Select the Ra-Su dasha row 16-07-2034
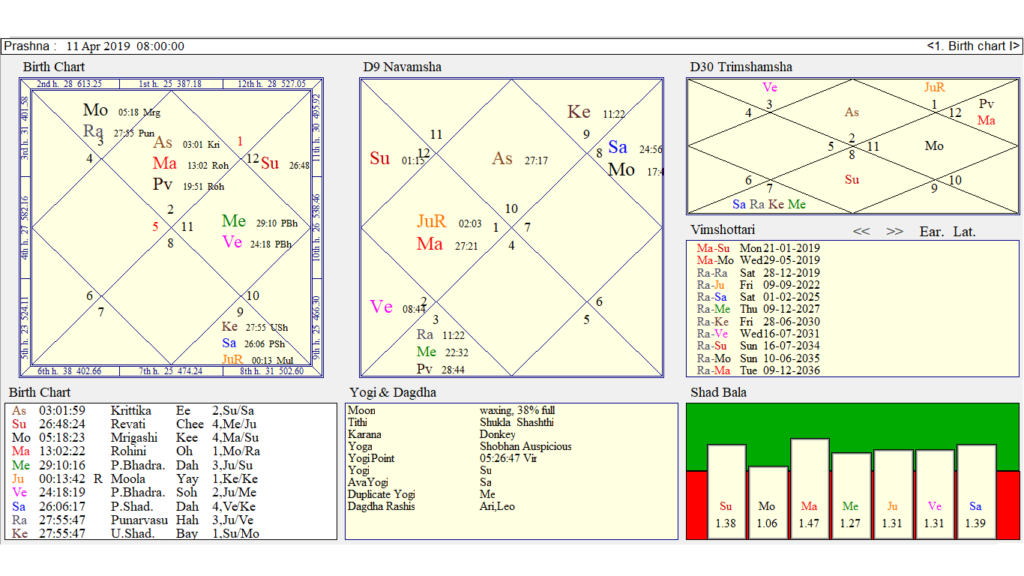Viewport: 1024px width, 576px height. [x=758, y=345]
